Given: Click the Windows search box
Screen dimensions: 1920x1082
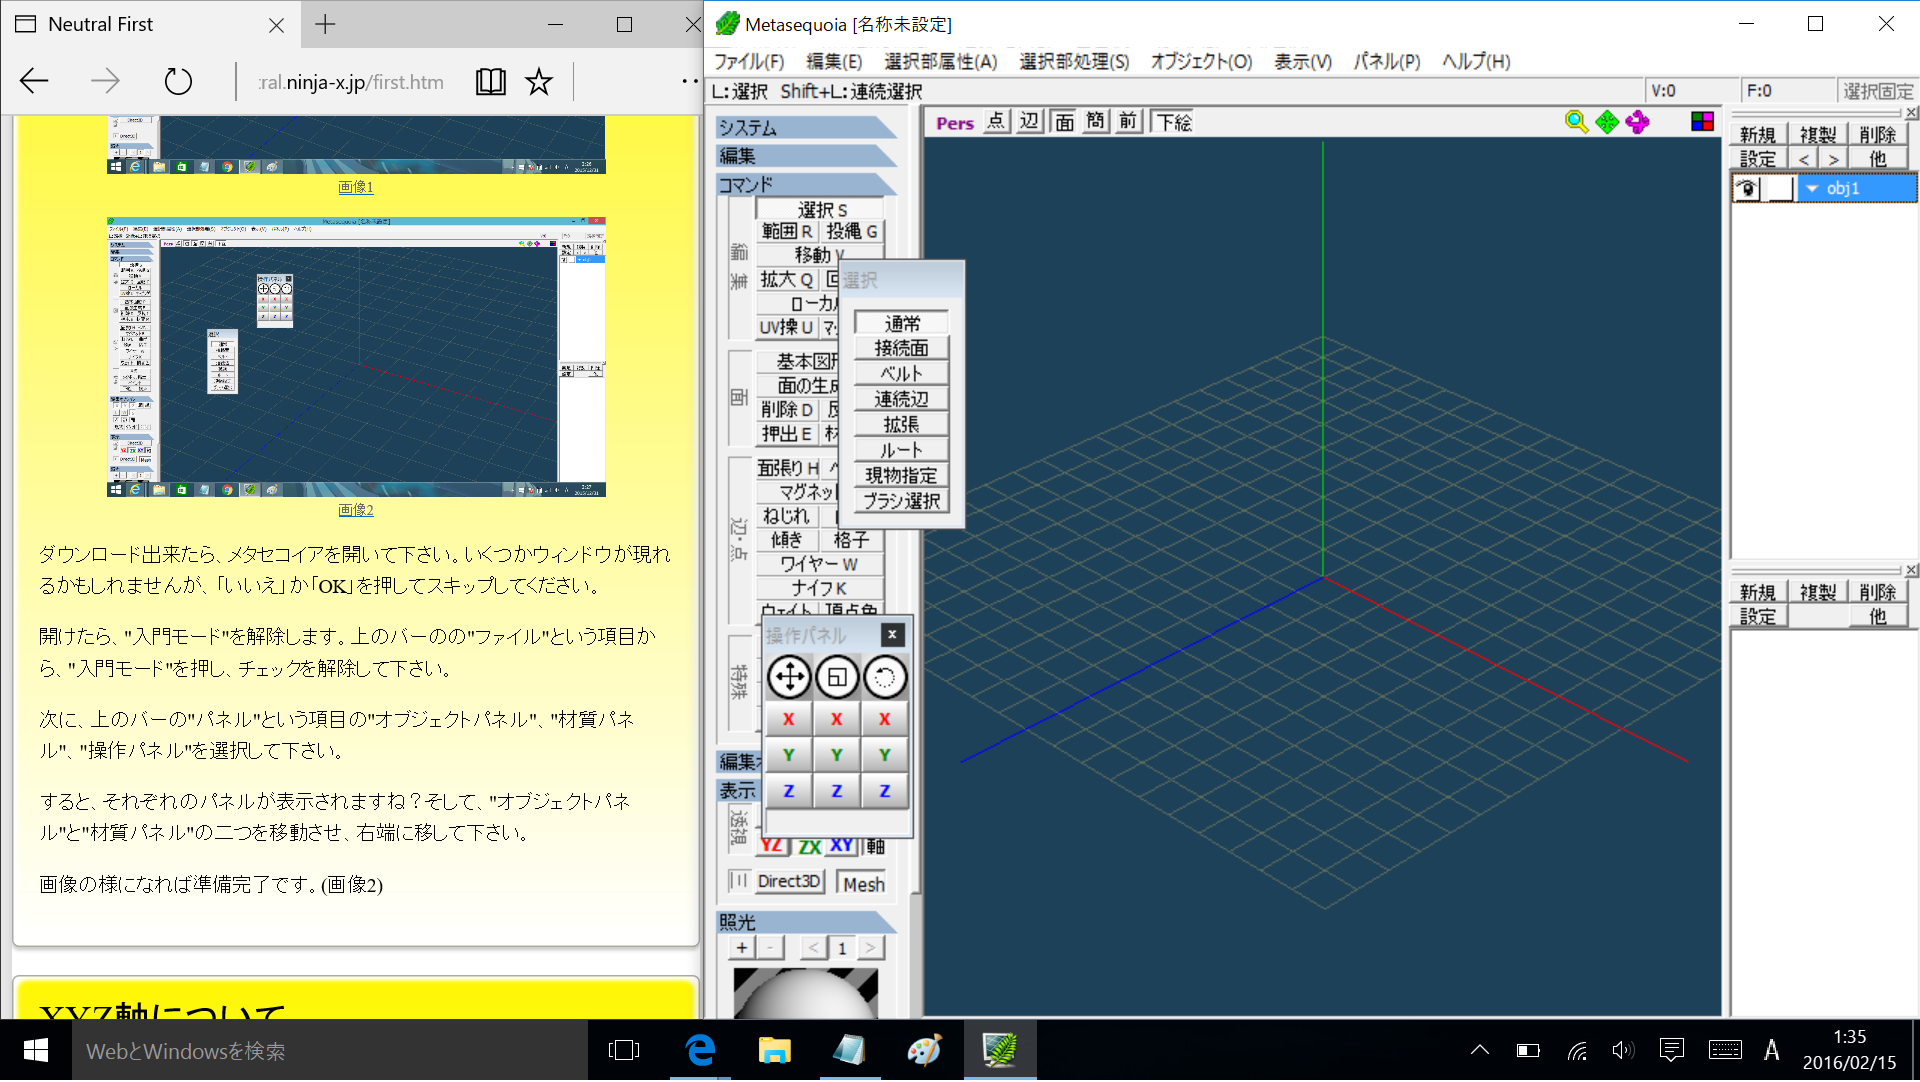Looking at the screenshot, I should coord(329,1051).
